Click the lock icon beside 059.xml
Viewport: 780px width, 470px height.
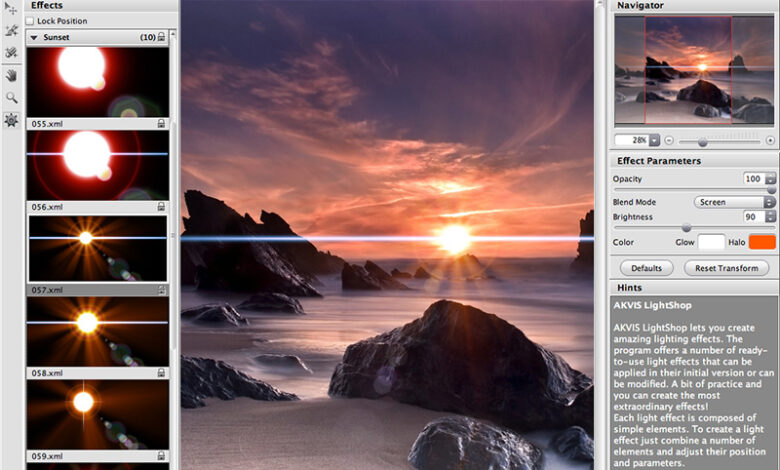[x=161, y=456]
